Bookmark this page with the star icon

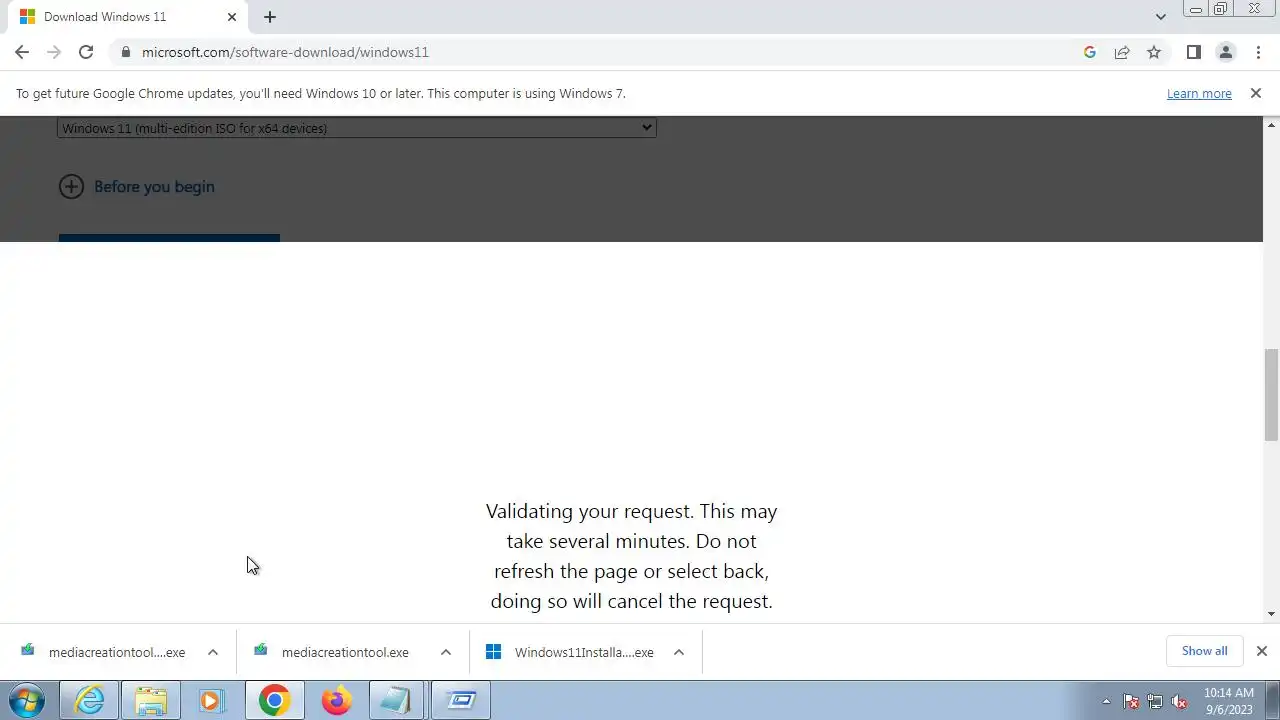[x=1154, y=52]
